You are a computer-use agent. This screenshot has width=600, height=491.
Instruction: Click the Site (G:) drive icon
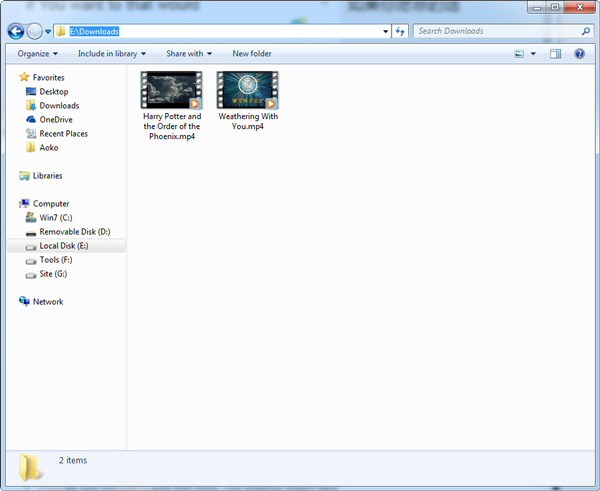(31, 275)
